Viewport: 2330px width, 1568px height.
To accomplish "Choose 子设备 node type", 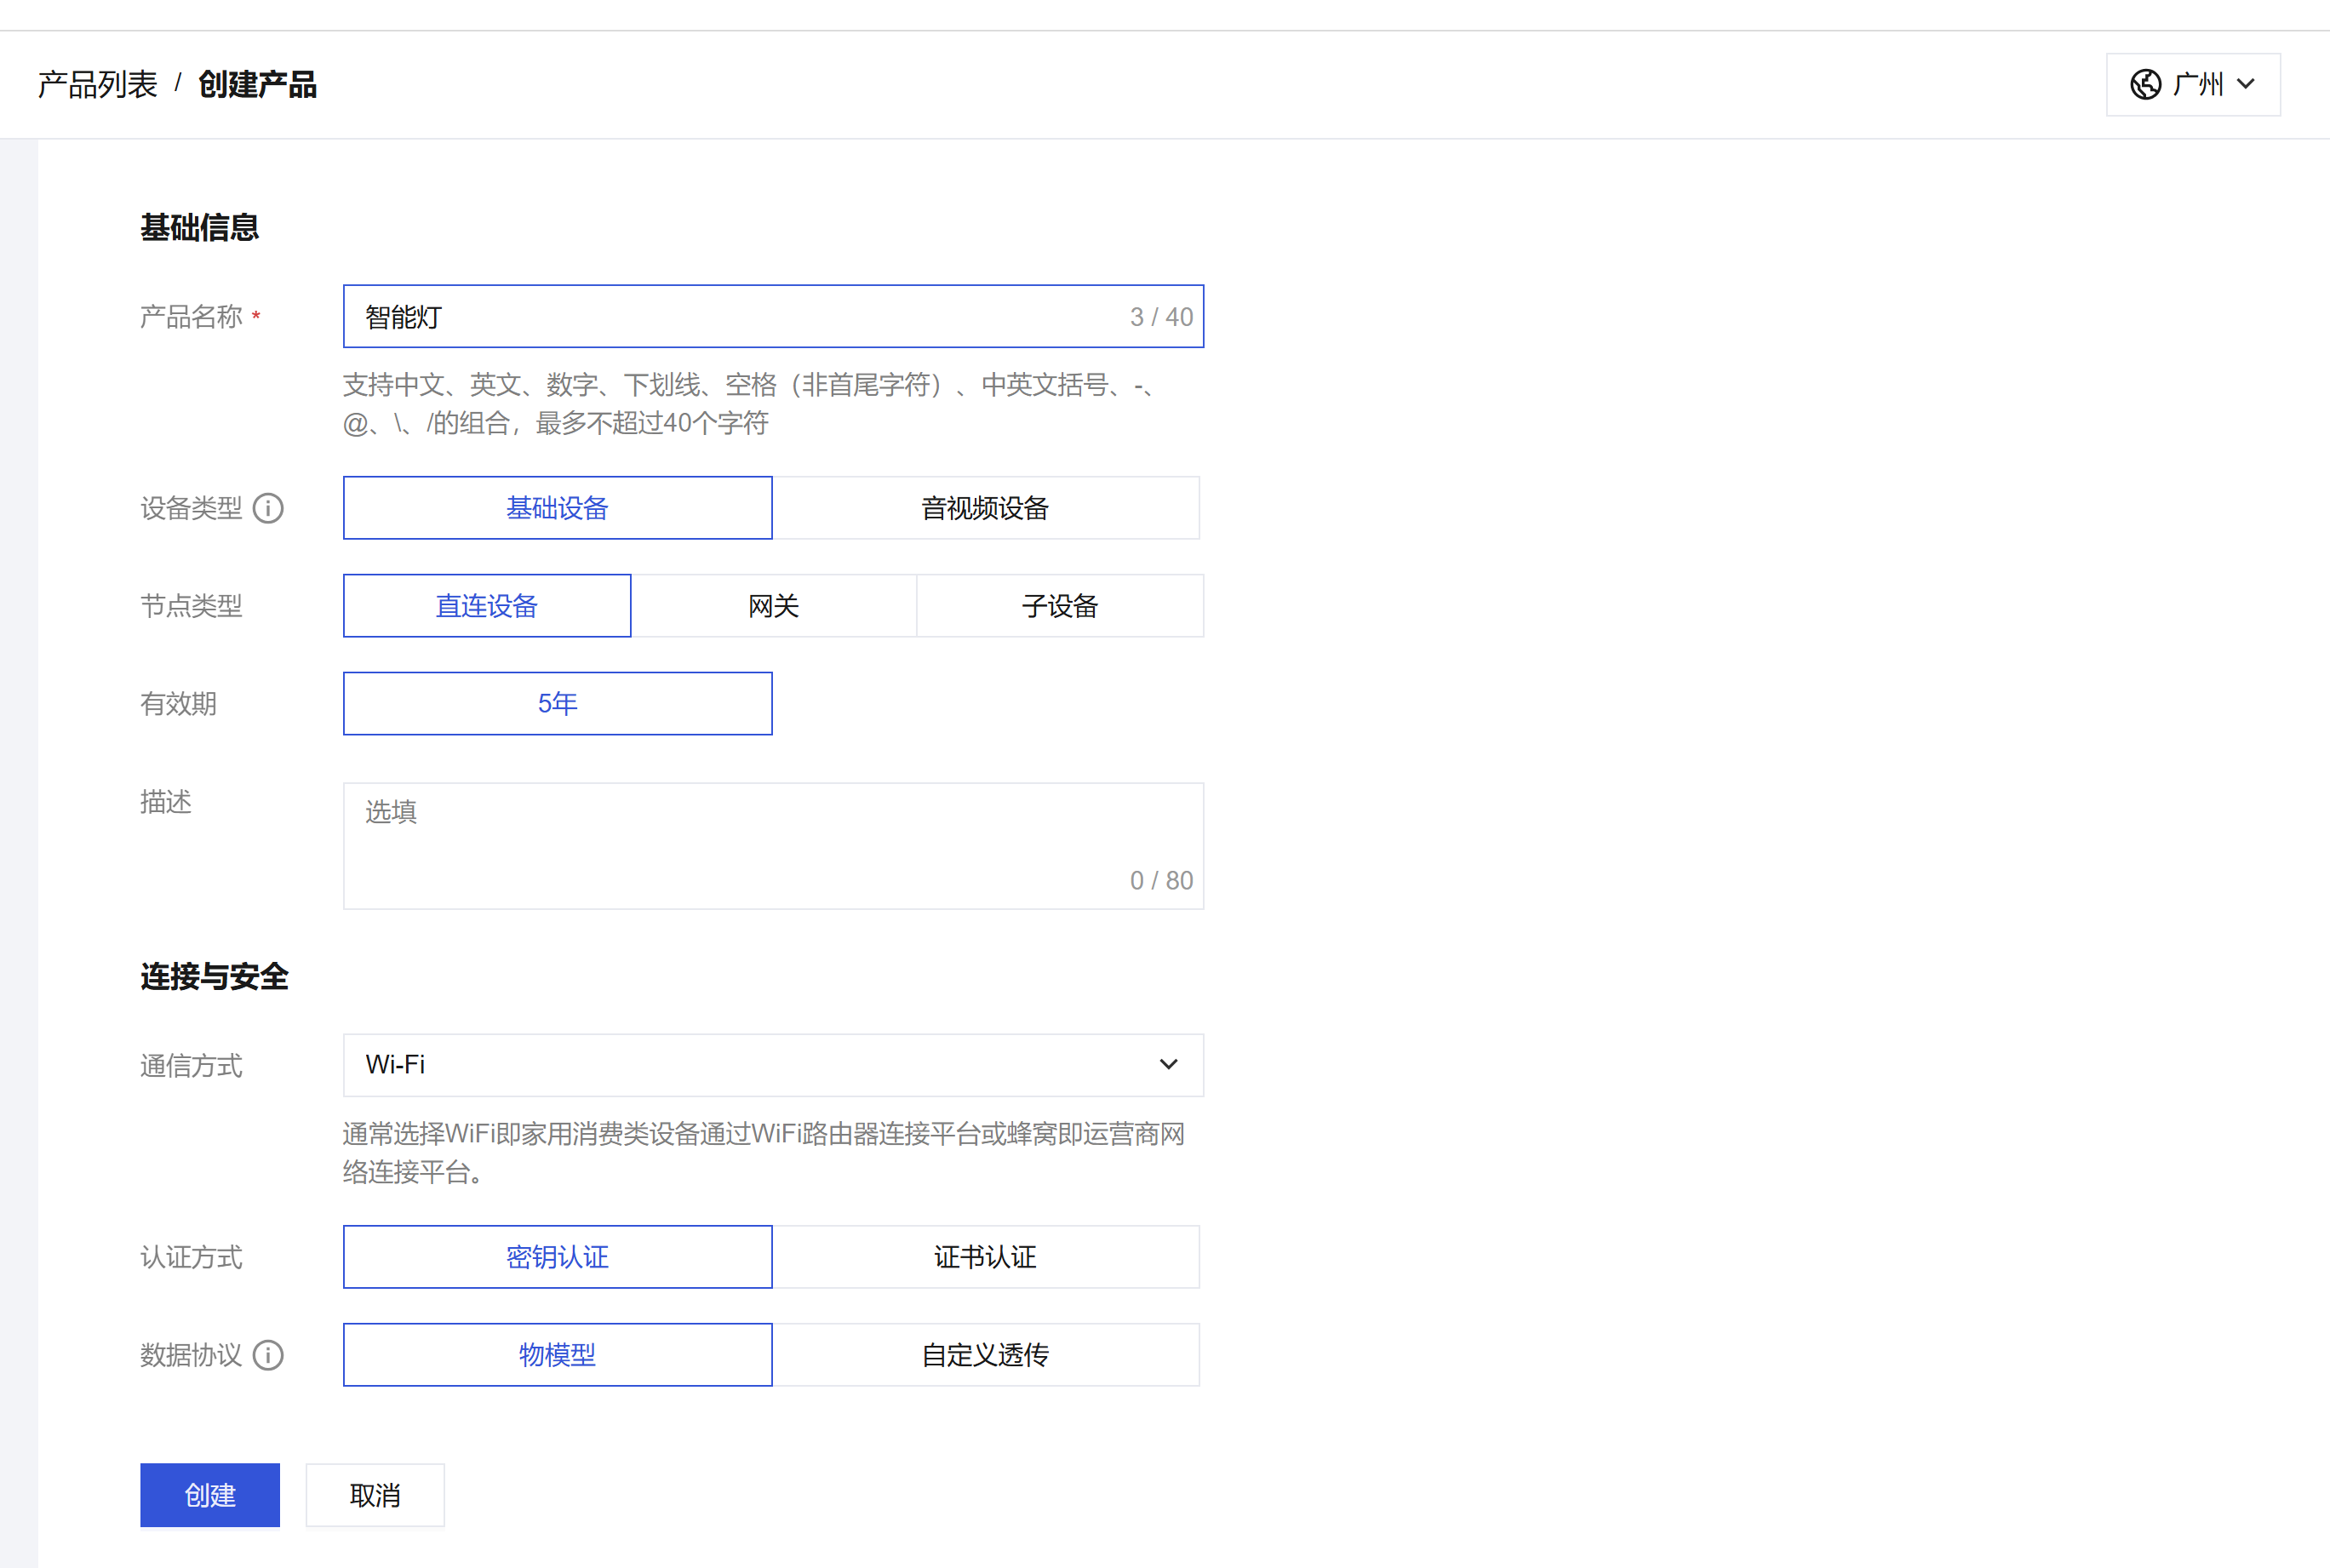I will 1059,606.
